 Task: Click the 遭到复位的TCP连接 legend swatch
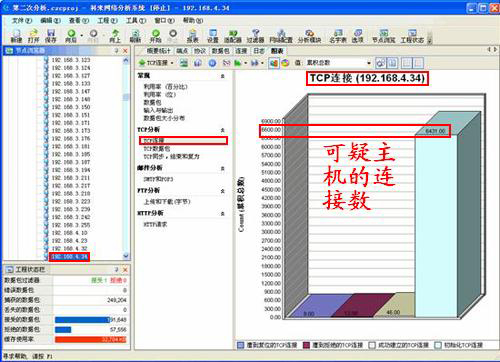tap(240, 345)
